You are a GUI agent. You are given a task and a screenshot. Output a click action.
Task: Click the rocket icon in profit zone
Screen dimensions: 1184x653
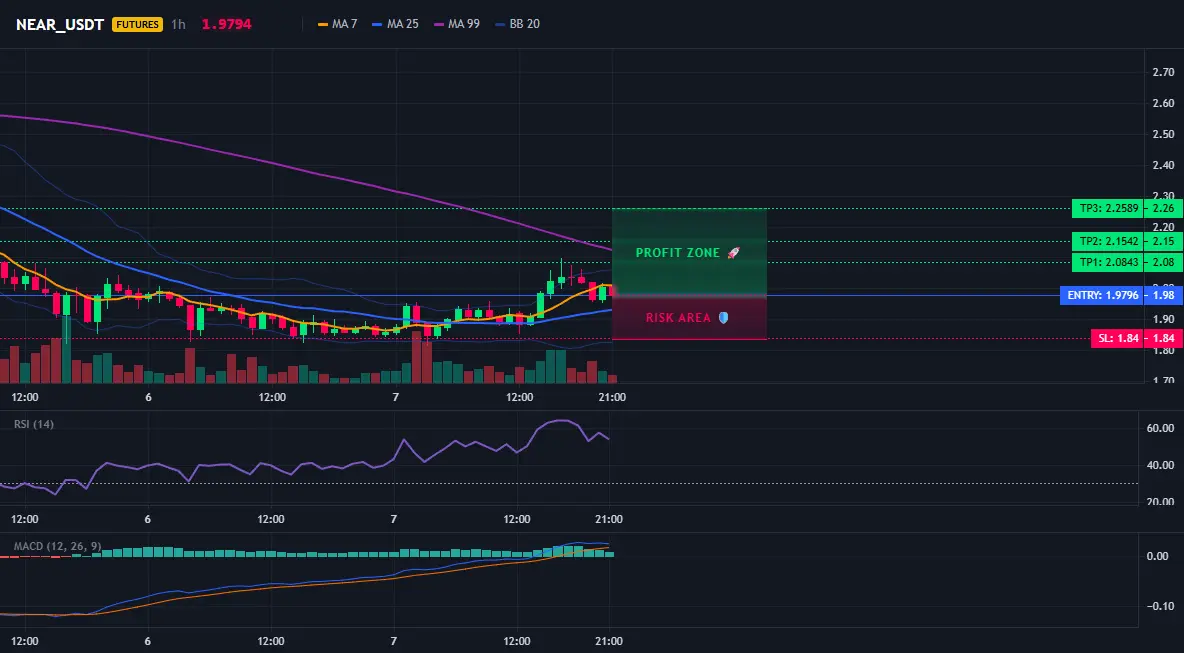[733, 253]
